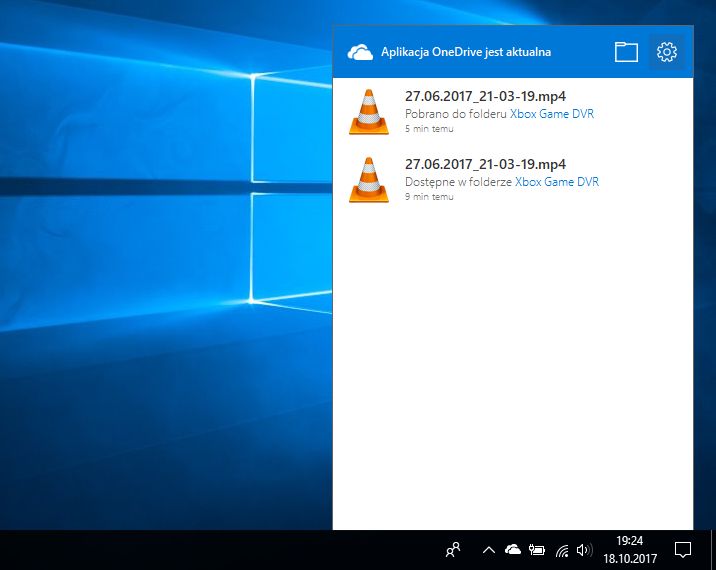Image resolution: width=716 pixels, height=570 pixels.
Task: Open battery power status tray icon
Action: [537, 550]
